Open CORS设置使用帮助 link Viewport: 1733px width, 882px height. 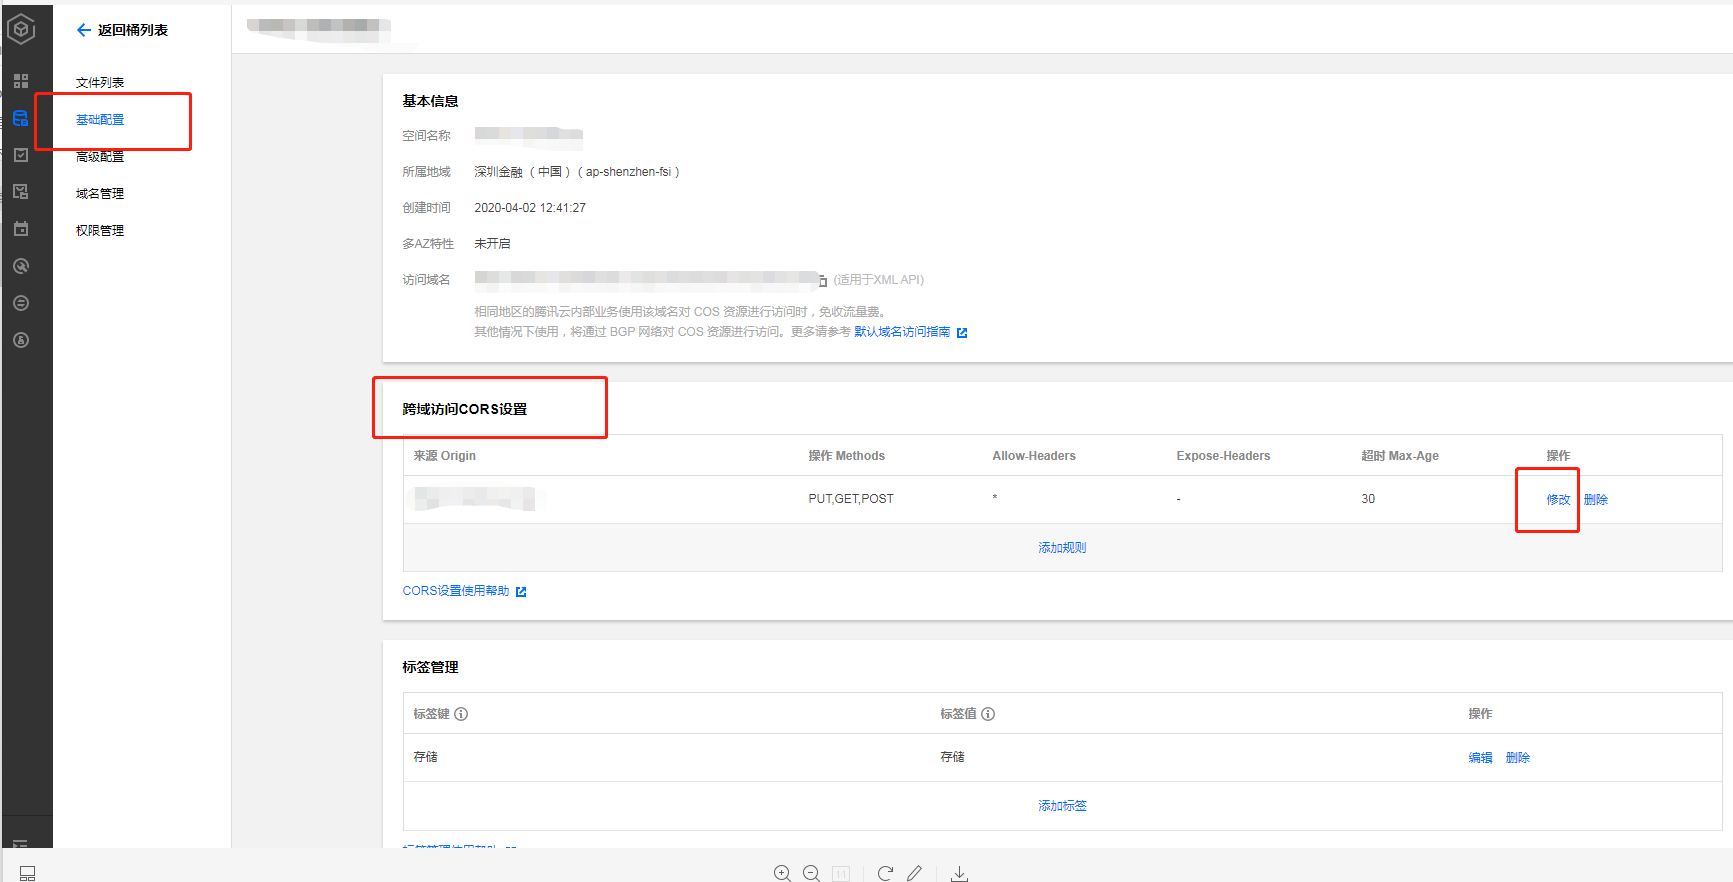coord(456,591)
